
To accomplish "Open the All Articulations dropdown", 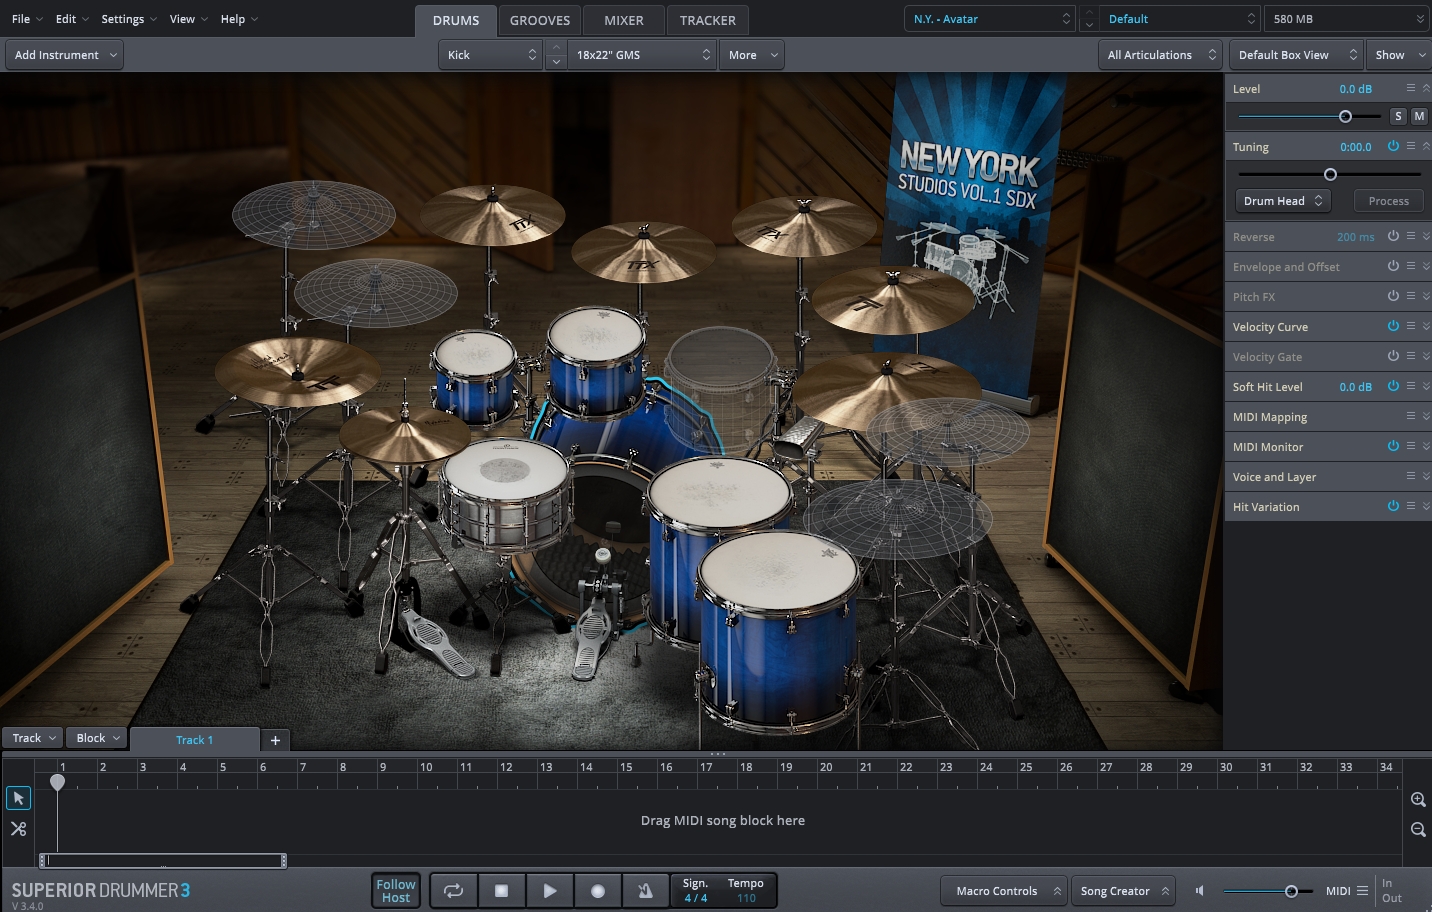I will click(x=1159, y=55).
